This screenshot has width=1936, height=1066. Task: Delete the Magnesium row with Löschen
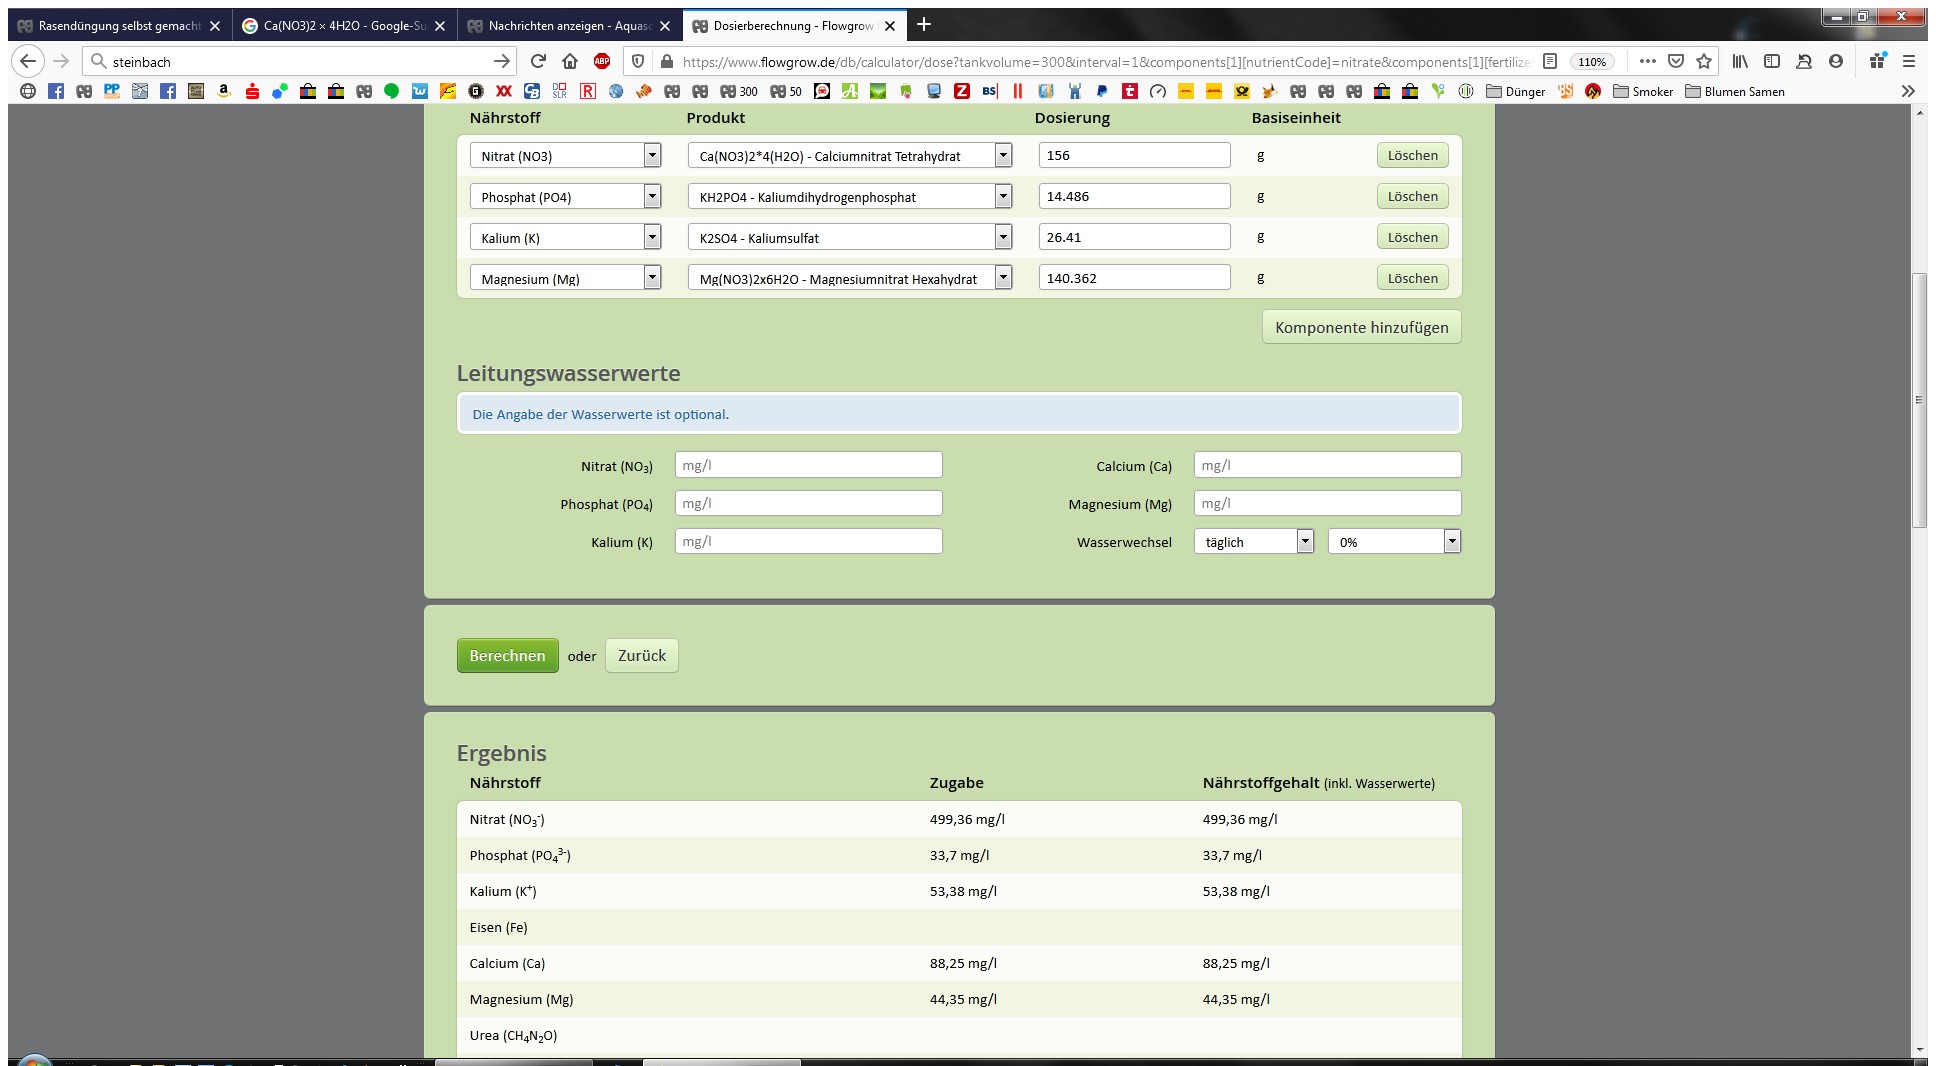click(x=1412, y=279)
